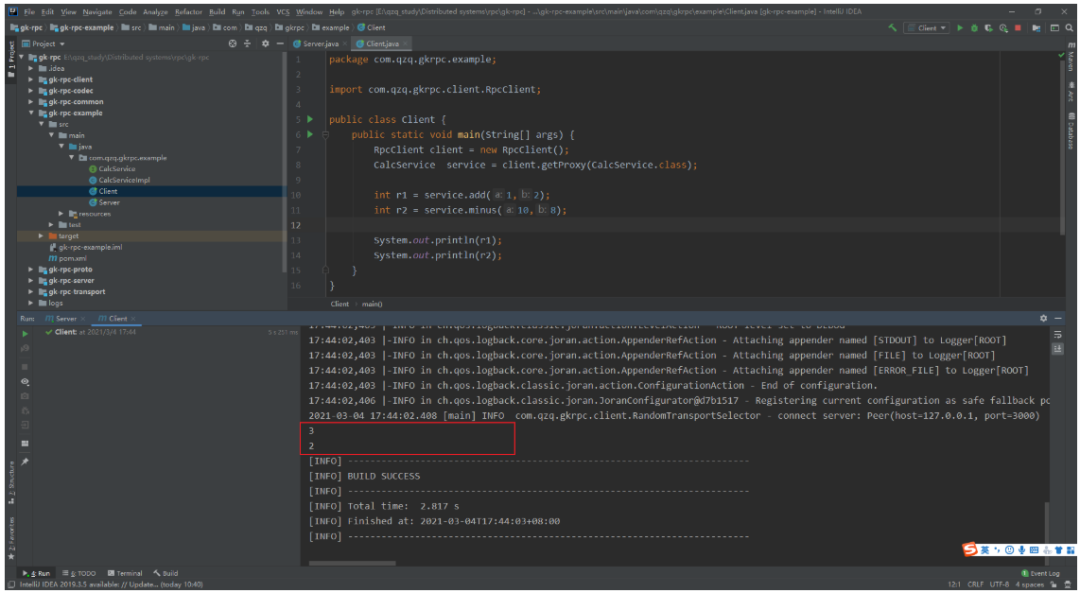This screenshot has width=1080, height=593.
Task: Open the Refactor menu
Action: tap(188, 11)
